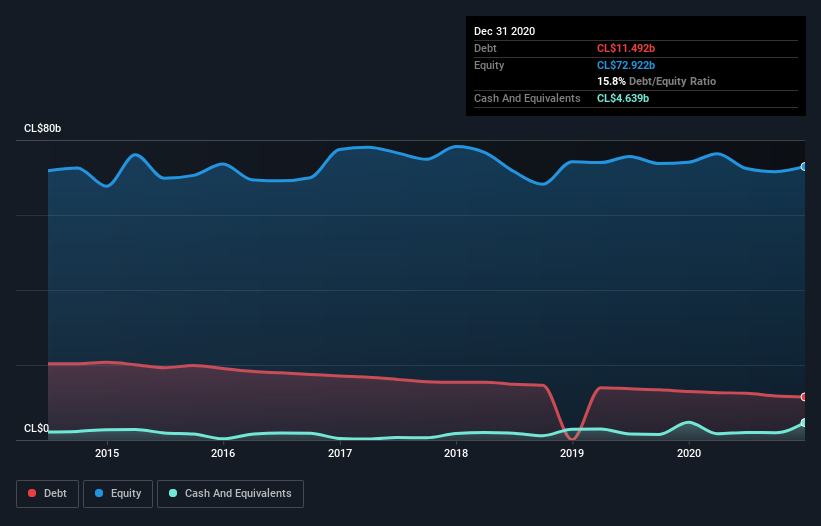821x526 pixels.
Task: Select the Debt endpoint marker at 2020 end
Action: (804, 397)
